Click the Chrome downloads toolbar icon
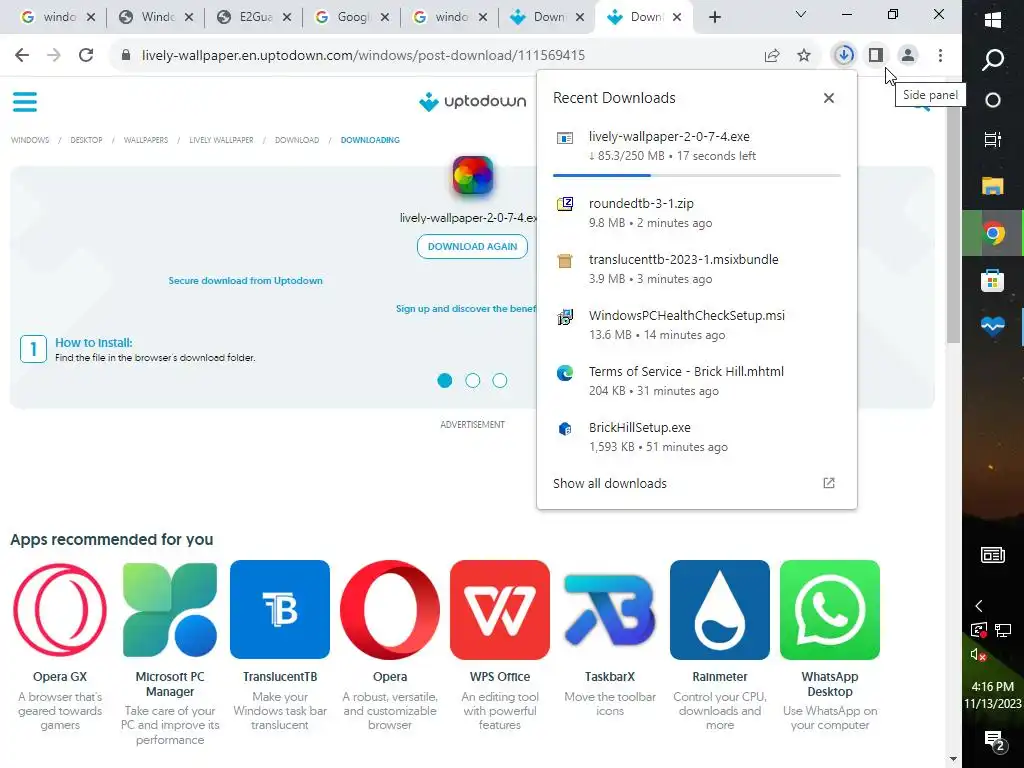Image resolution: width=1024 pixels, height=768 pixels. pyautogui.click(x=844, y=55)
